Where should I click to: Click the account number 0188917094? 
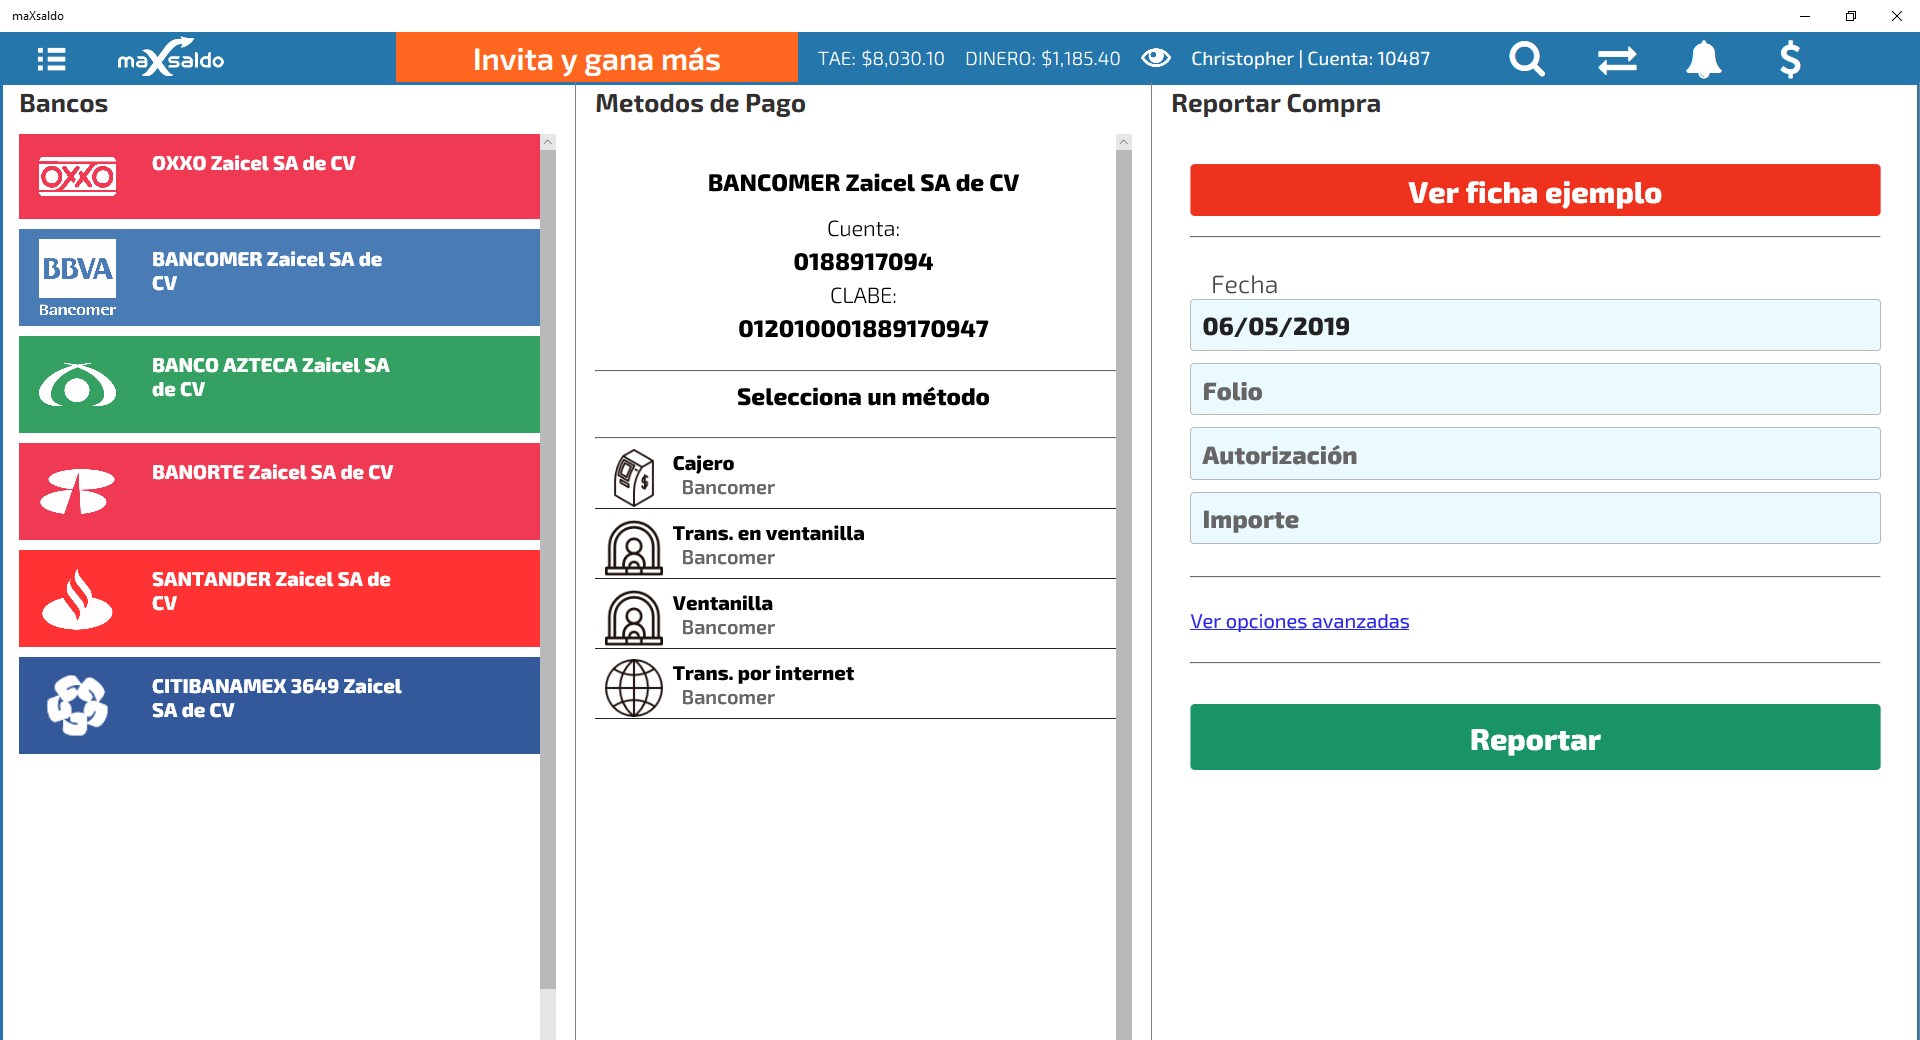pos(863,262)
